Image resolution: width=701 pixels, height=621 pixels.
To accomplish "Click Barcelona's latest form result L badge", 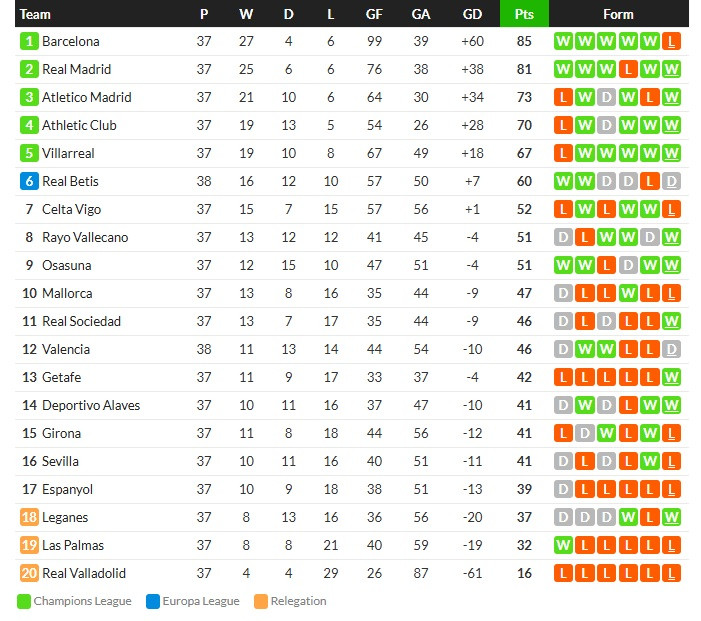I will (x=671, y=42).
